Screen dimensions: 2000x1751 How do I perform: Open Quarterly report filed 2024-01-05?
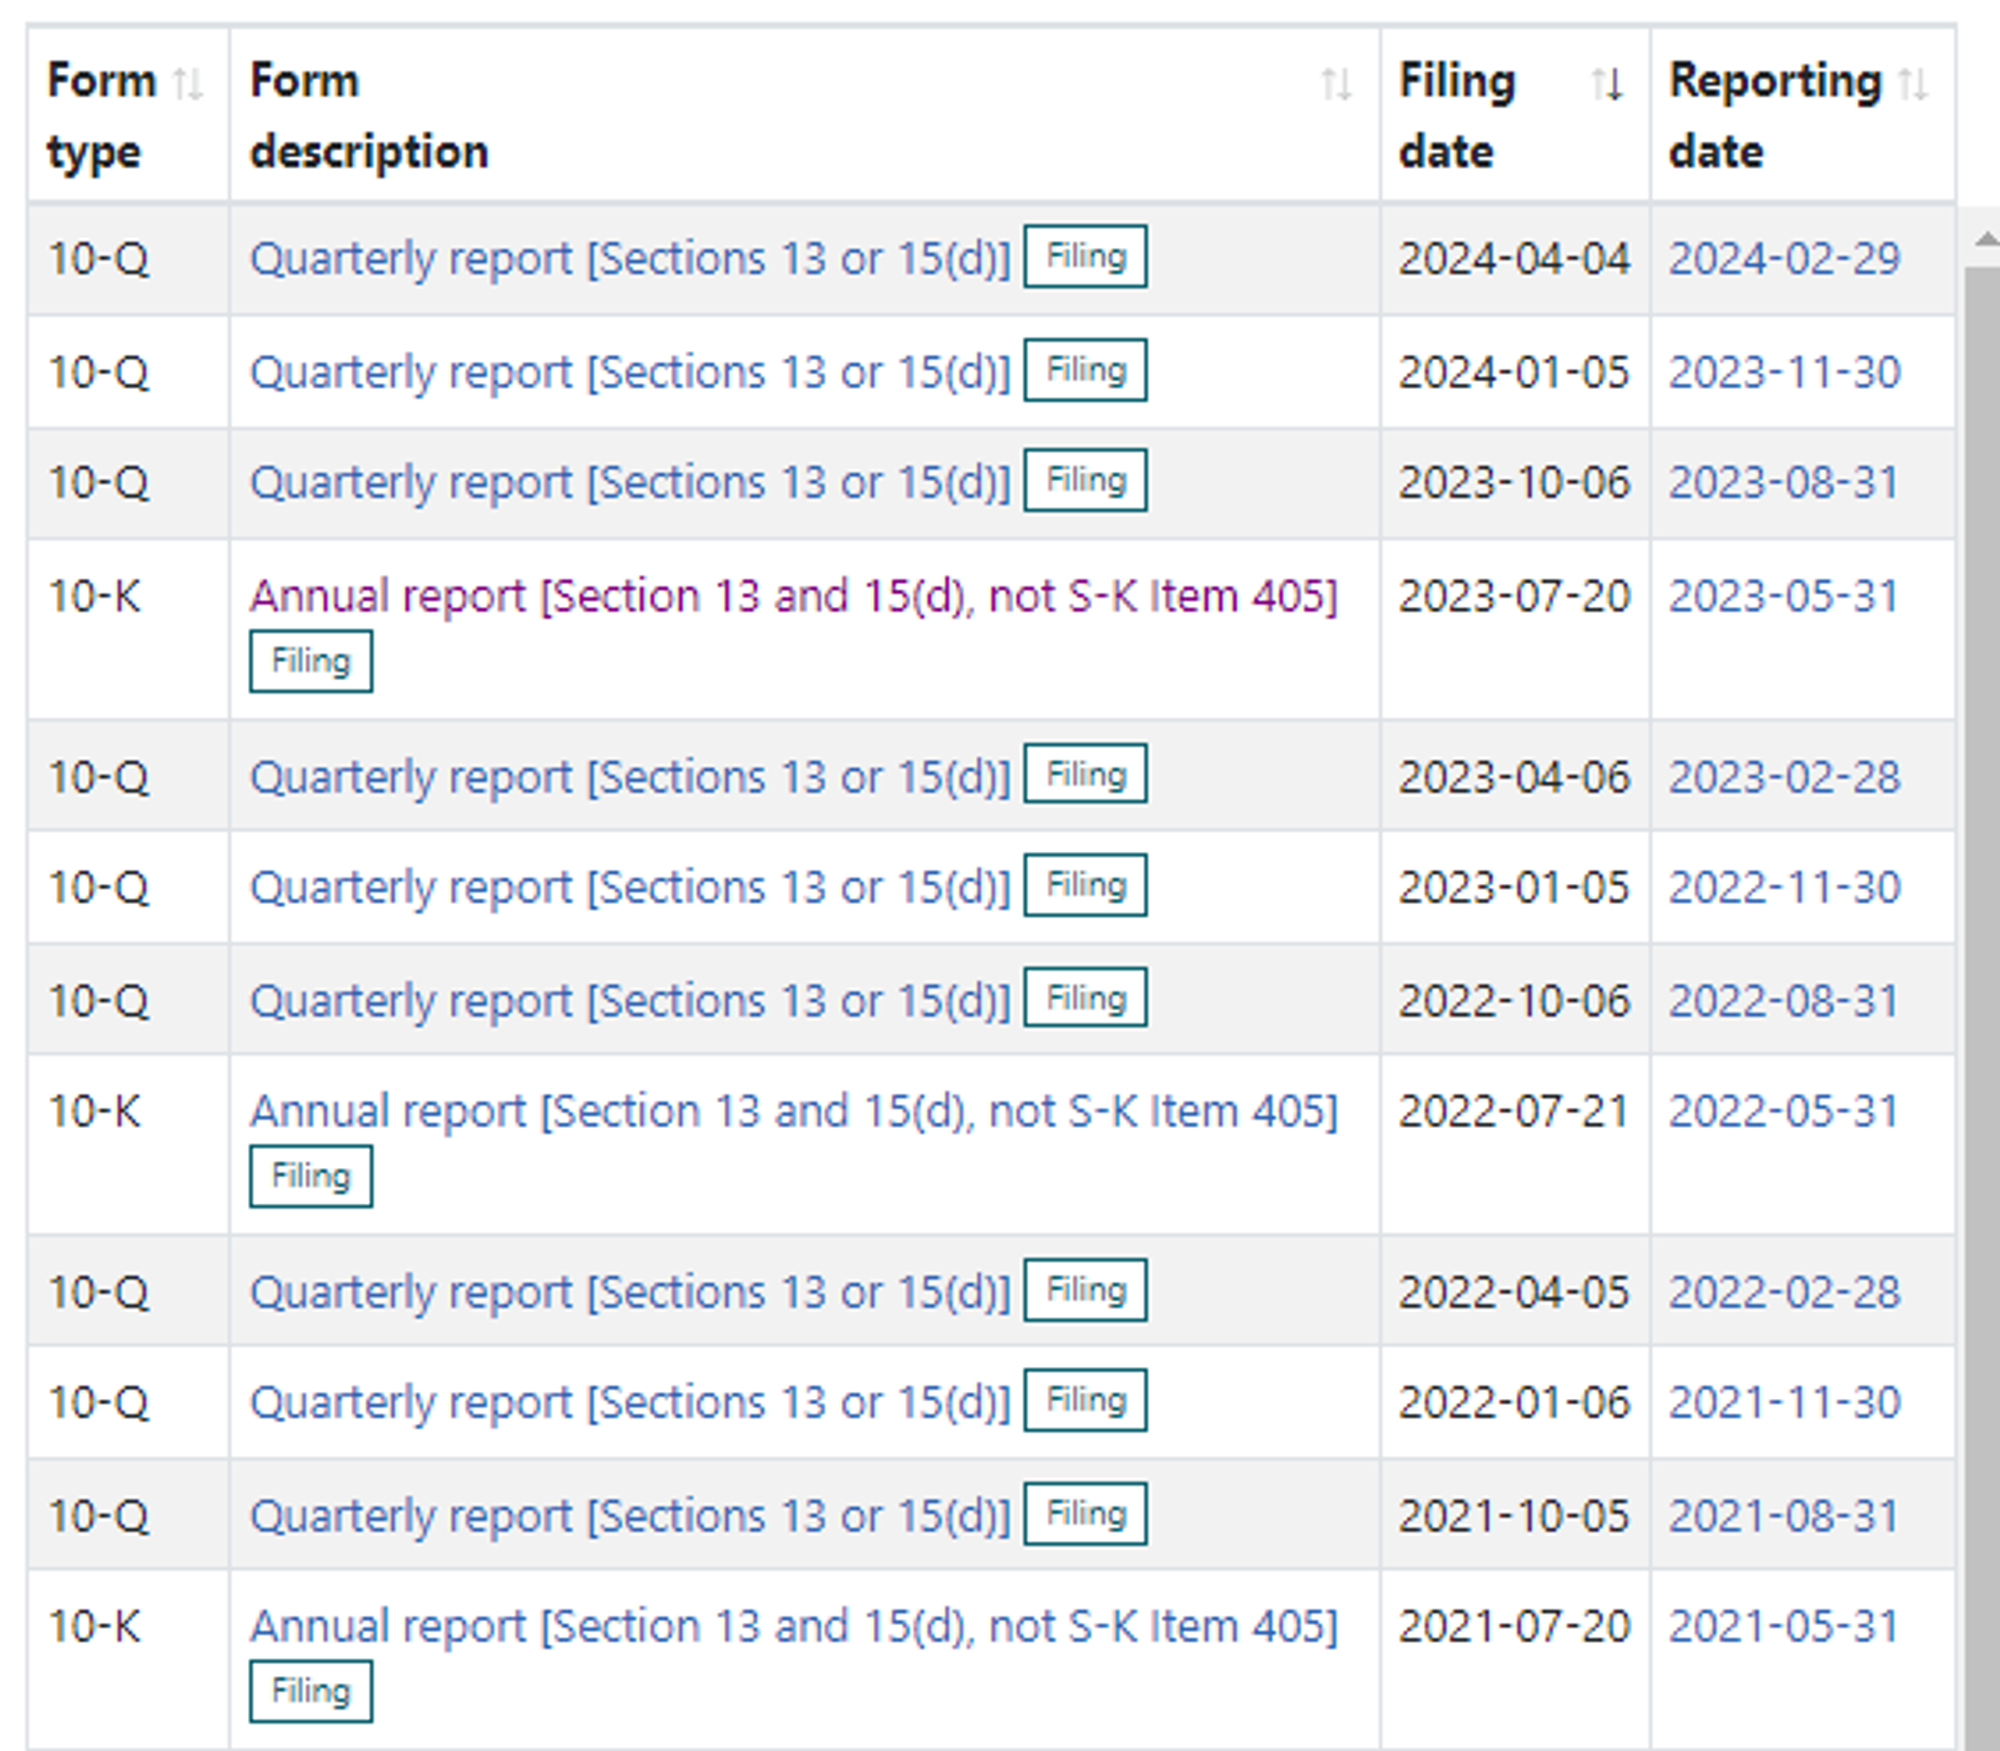point(630,373)
